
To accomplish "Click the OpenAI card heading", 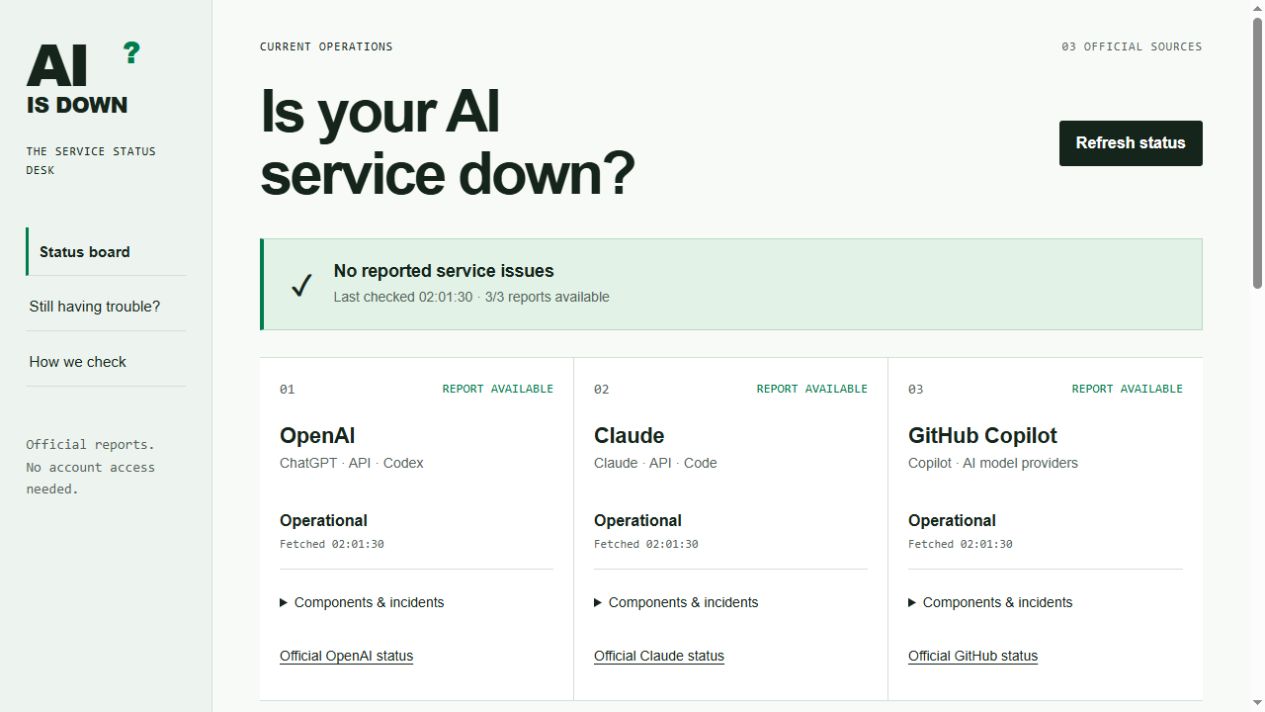I will [x=317, y=436].
